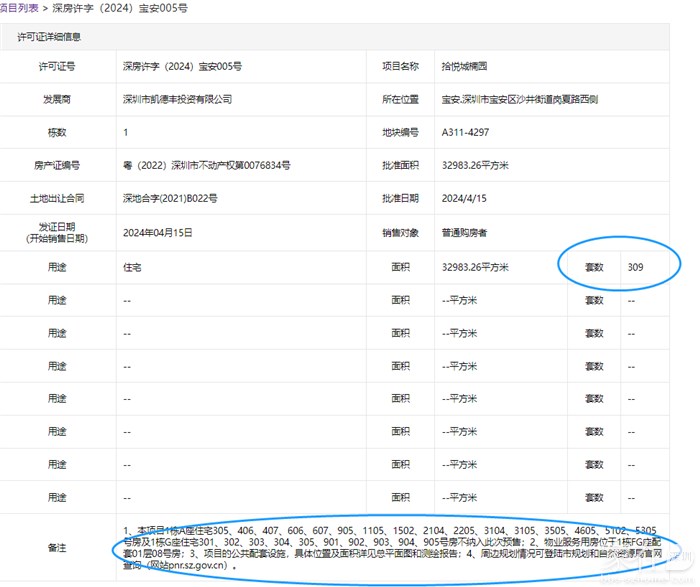Screen dimensions: 700x587
Task: Click the 发展商 label cell
Action: [57, 100]
